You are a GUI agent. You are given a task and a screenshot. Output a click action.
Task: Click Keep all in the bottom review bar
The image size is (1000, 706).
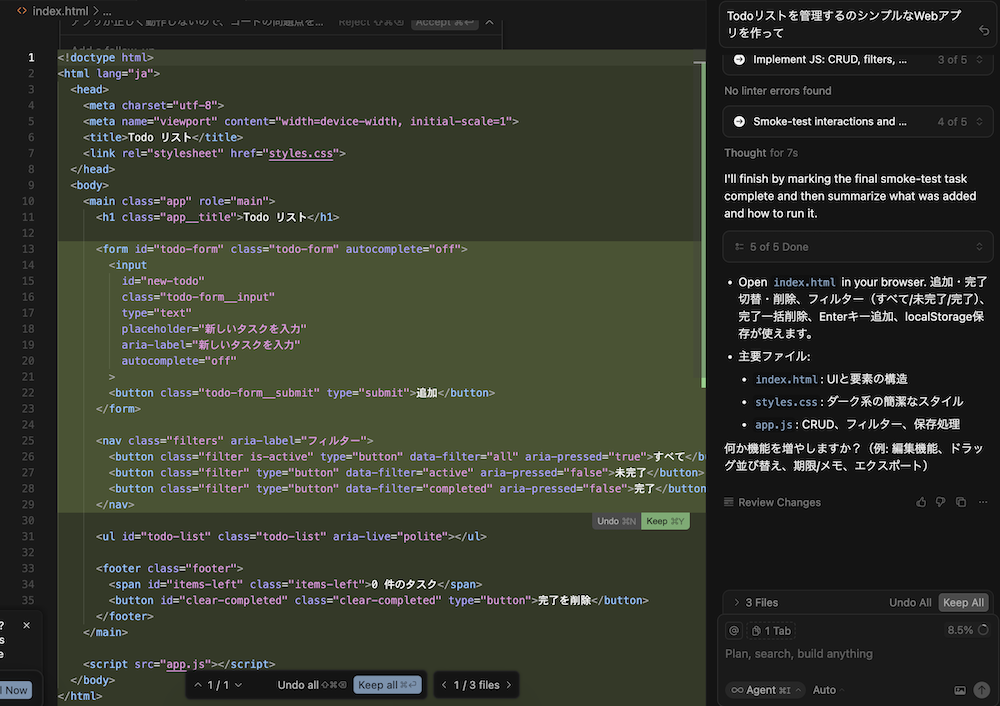387,685
